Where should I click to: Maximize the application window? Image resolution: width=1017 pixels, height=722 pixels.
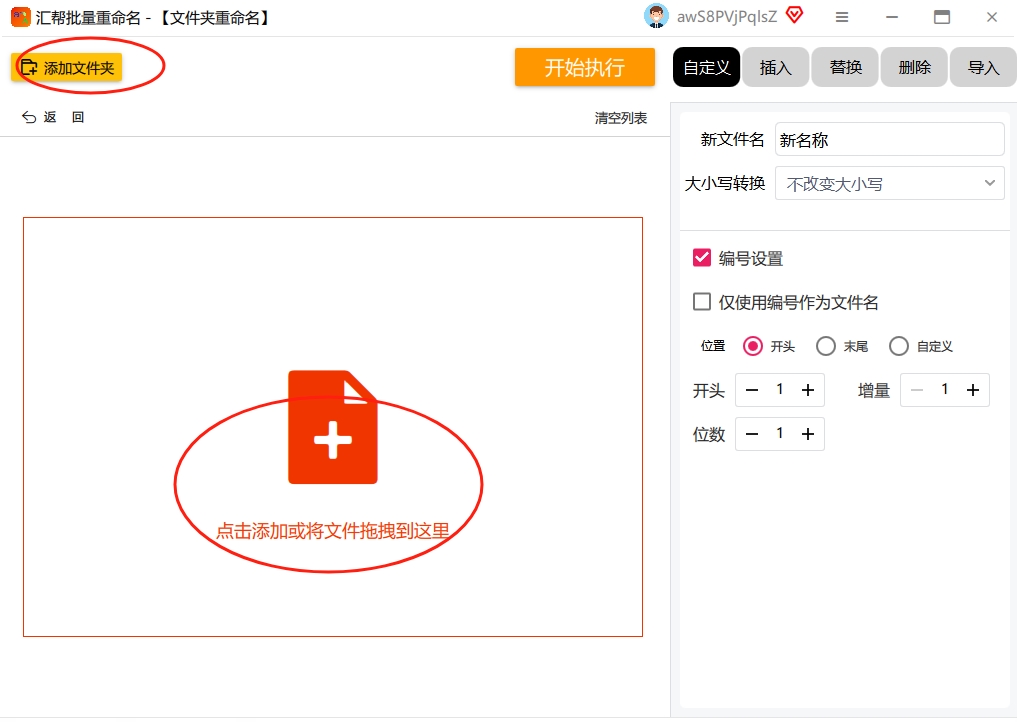tap(942, 18)
